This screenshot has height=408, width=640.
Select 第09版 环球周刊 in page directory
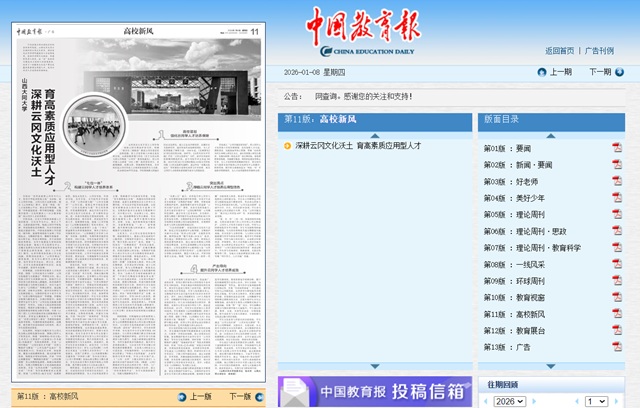point(511,281)
